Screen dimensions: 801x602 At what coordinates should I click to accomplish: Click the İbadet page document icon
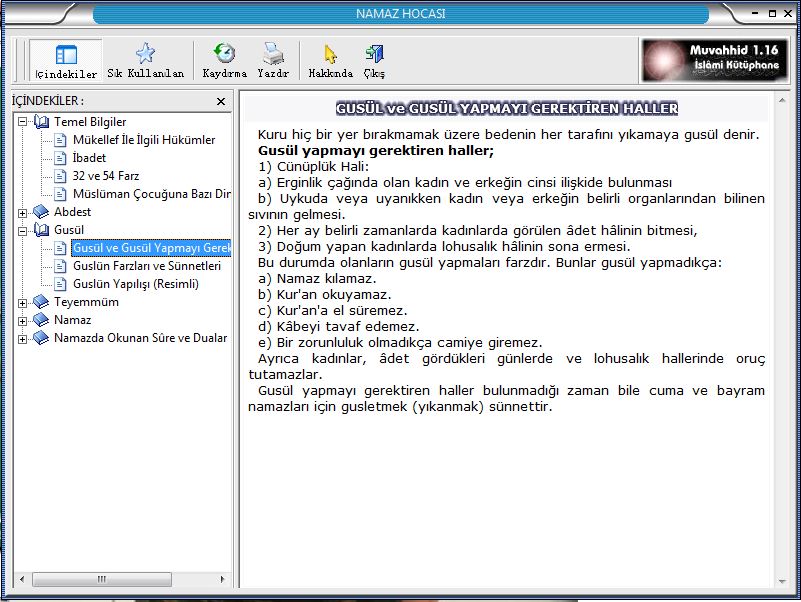pos(60,157)
